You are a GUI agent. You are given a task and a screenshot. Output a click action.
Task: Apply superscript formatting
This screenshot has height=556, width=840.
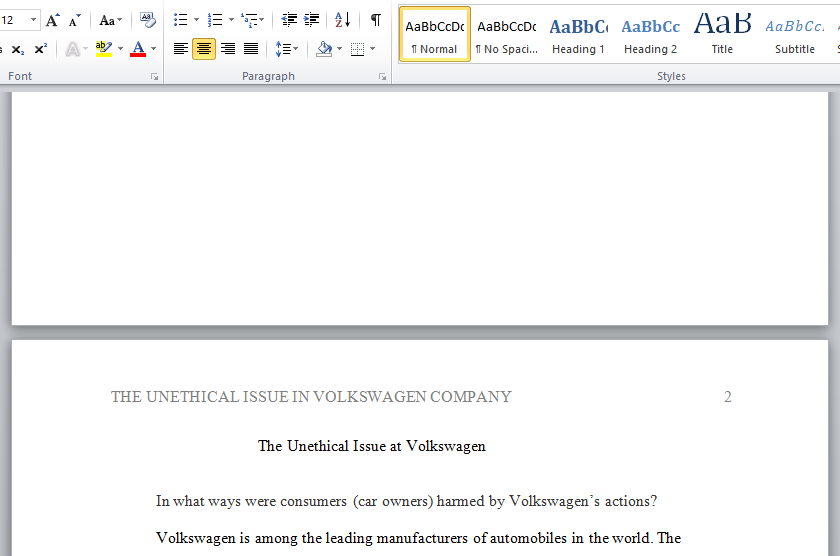(41, 49)
